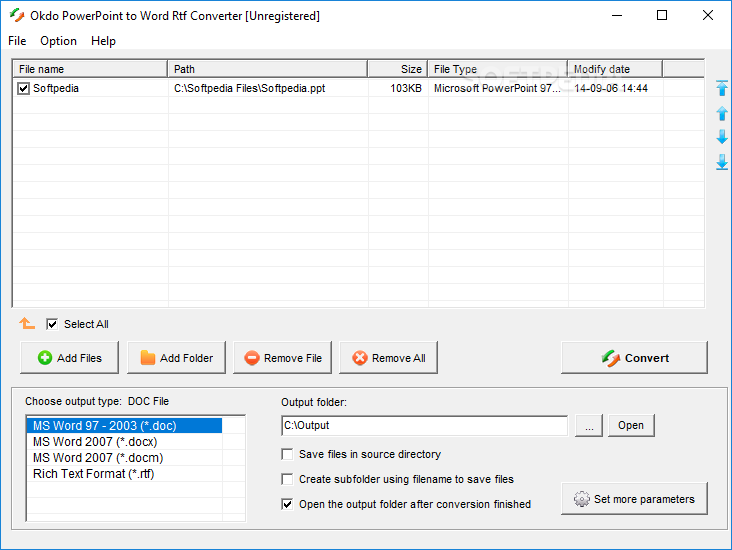Sort by the File Type column header

point(498,69)
